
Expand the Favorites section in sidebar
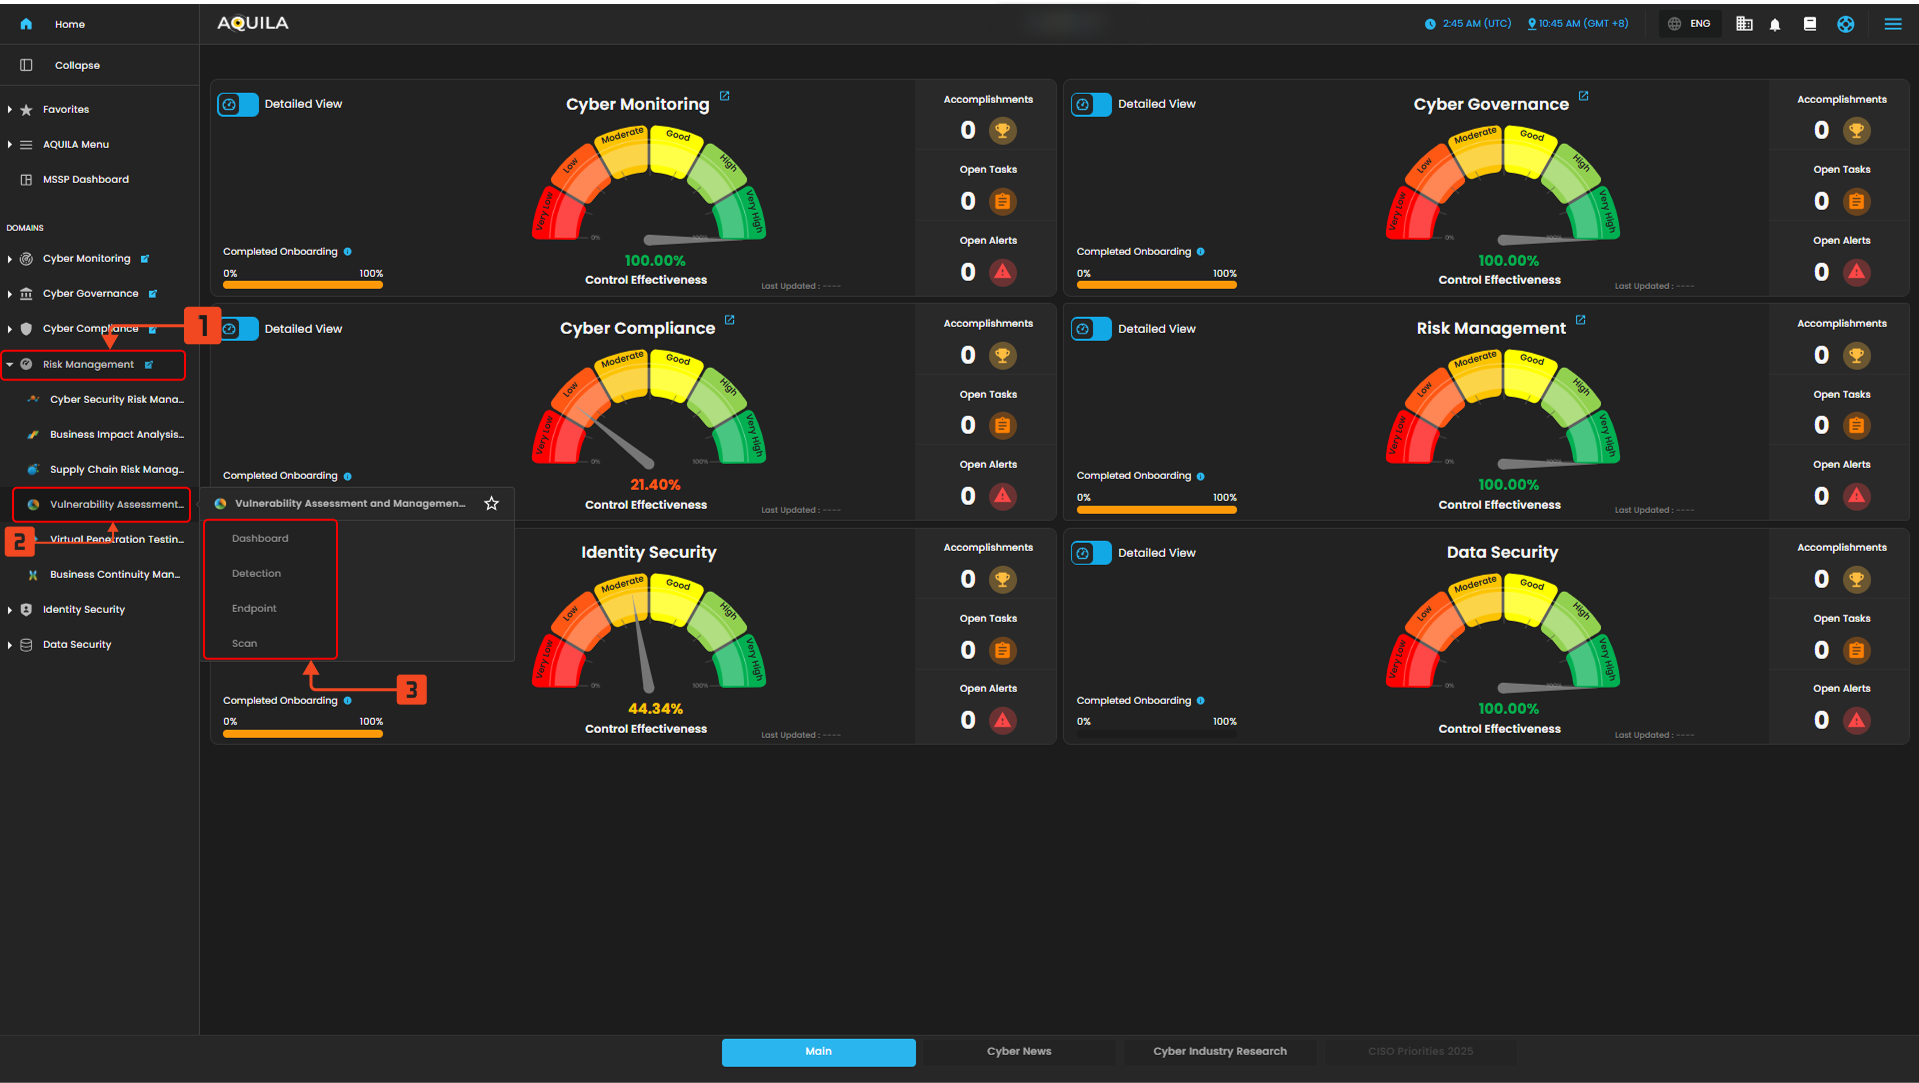(10, 110)
